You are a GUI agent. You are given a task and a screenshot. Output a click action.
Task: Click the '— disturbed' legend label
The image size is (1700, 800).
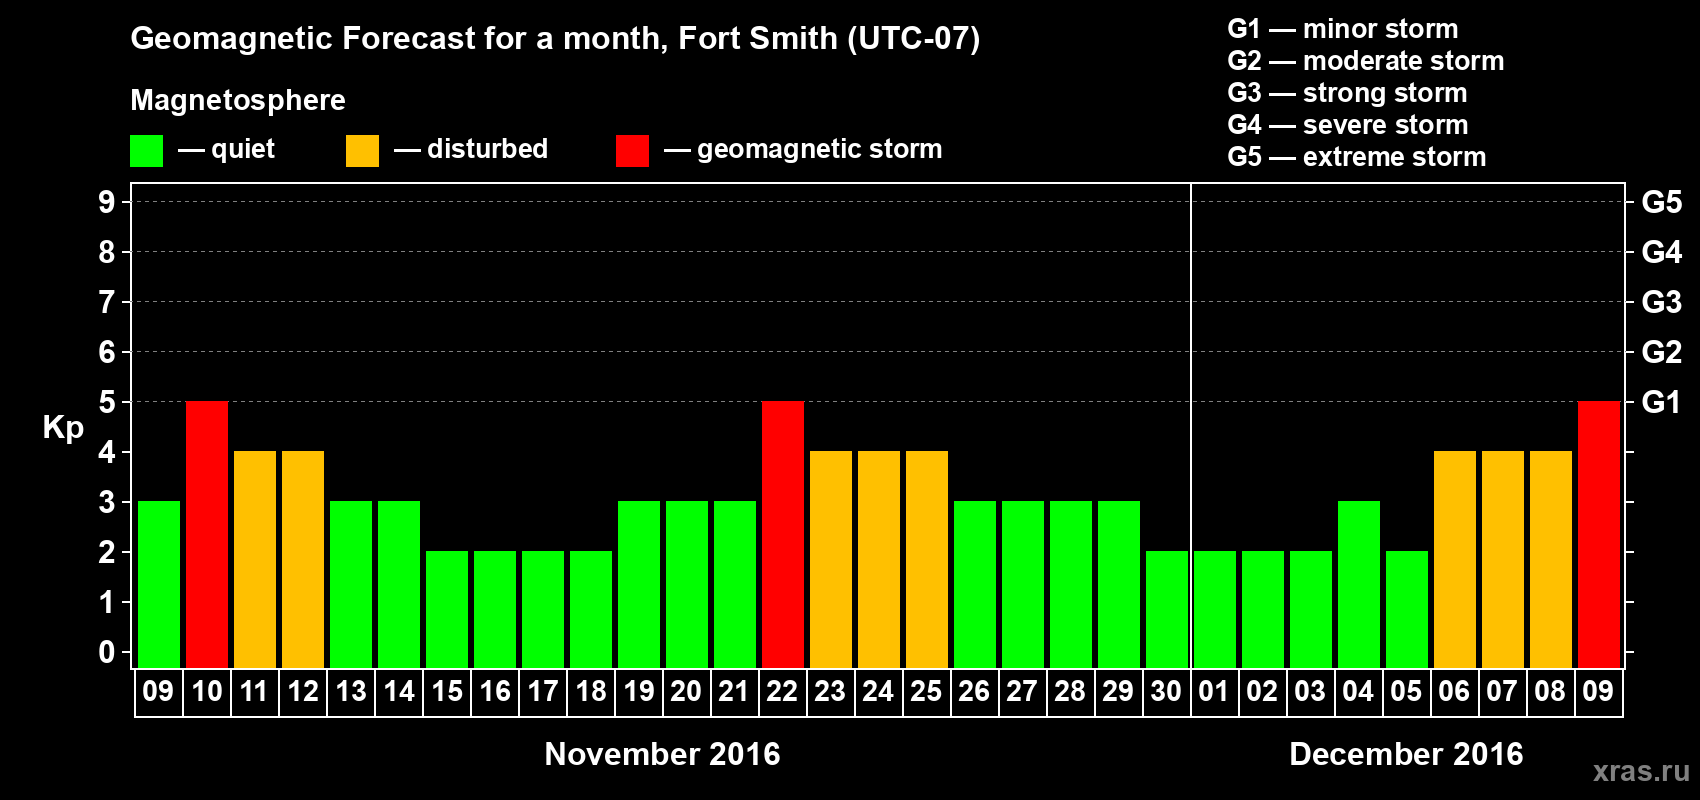(x=471, y=149)
